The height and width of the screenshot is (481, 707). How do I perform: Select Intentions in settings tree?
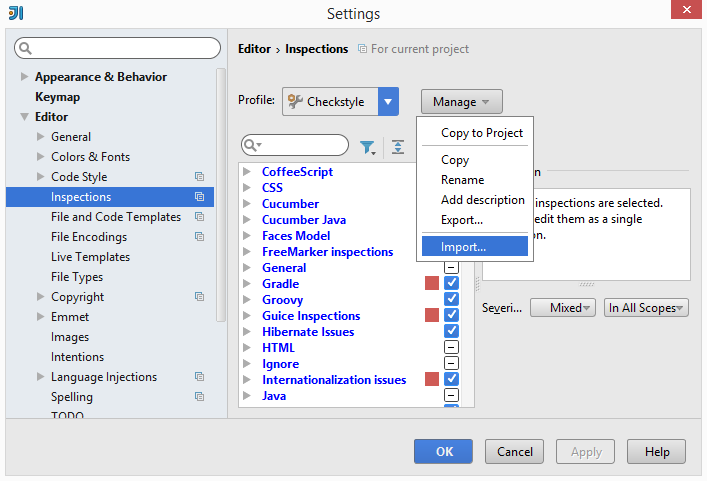(77, 357)
